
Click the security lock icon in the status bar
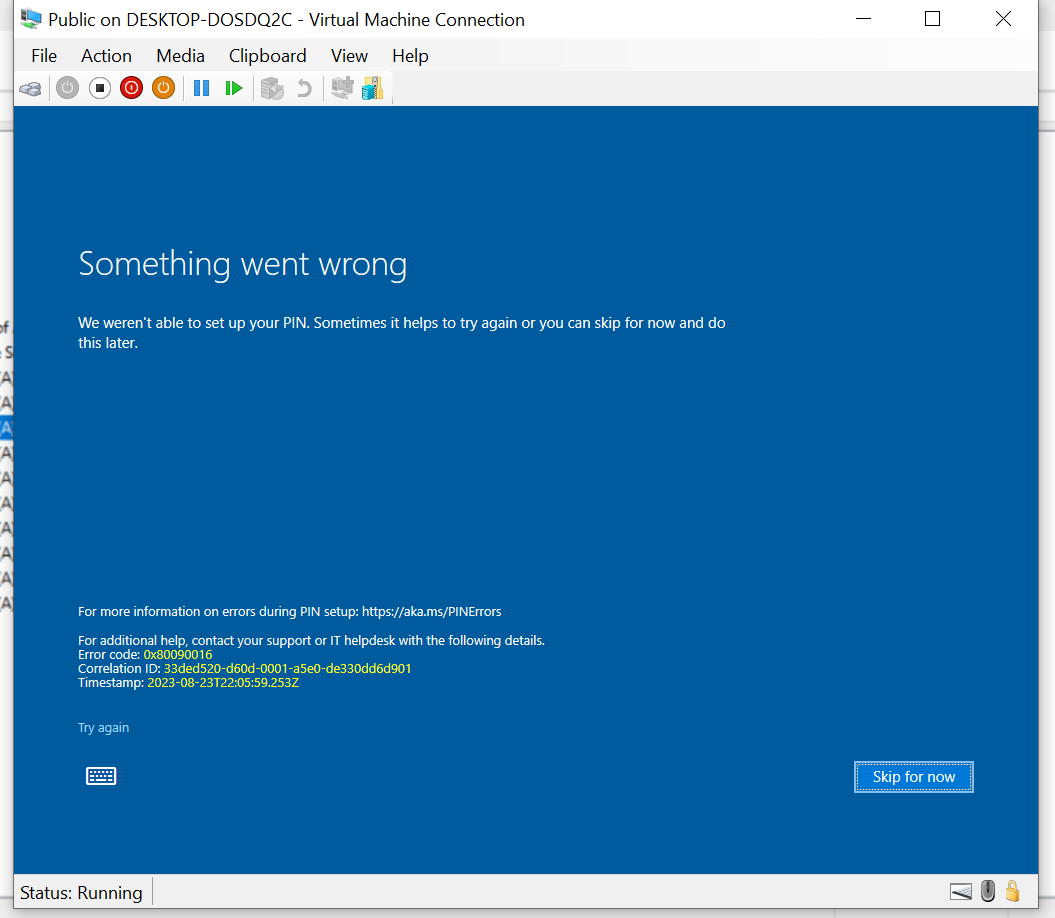[x=1013, y=891]
